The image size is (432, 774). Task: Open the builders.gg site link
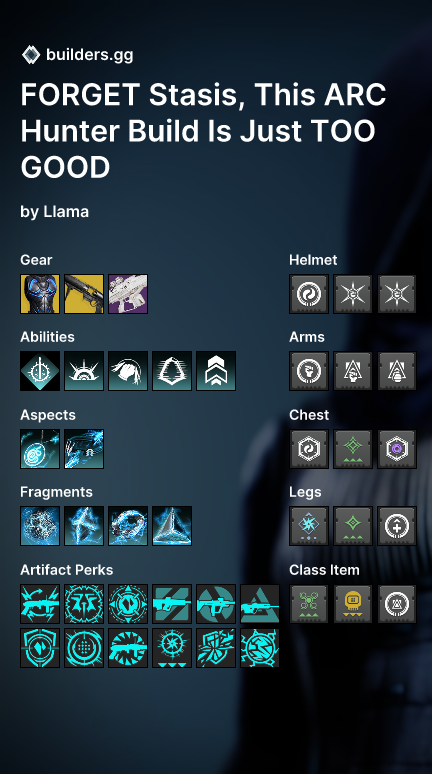[89, 55]
